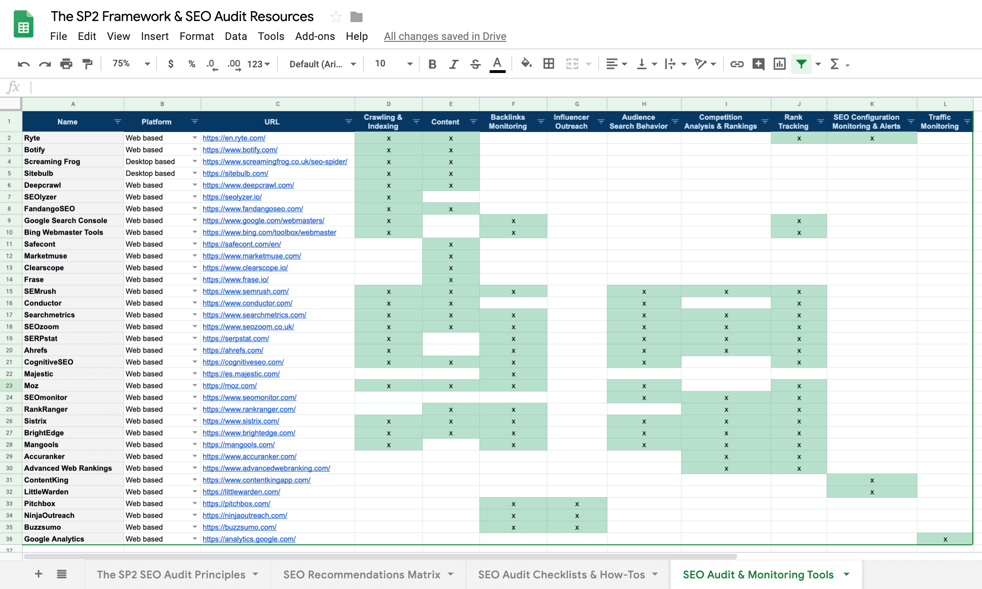Click the redo arrow icon

(x=45, y=64)
